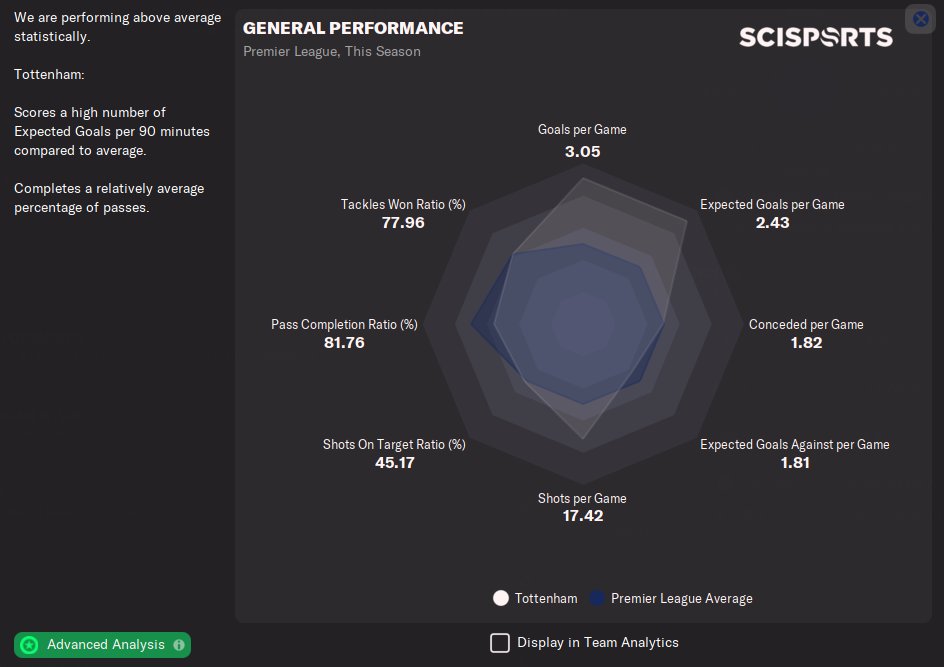This screenshot has height=667, width=944.
Task: Click Expected Goals Against per Game label
Action: pyautogui.click(x=794, y=444)
